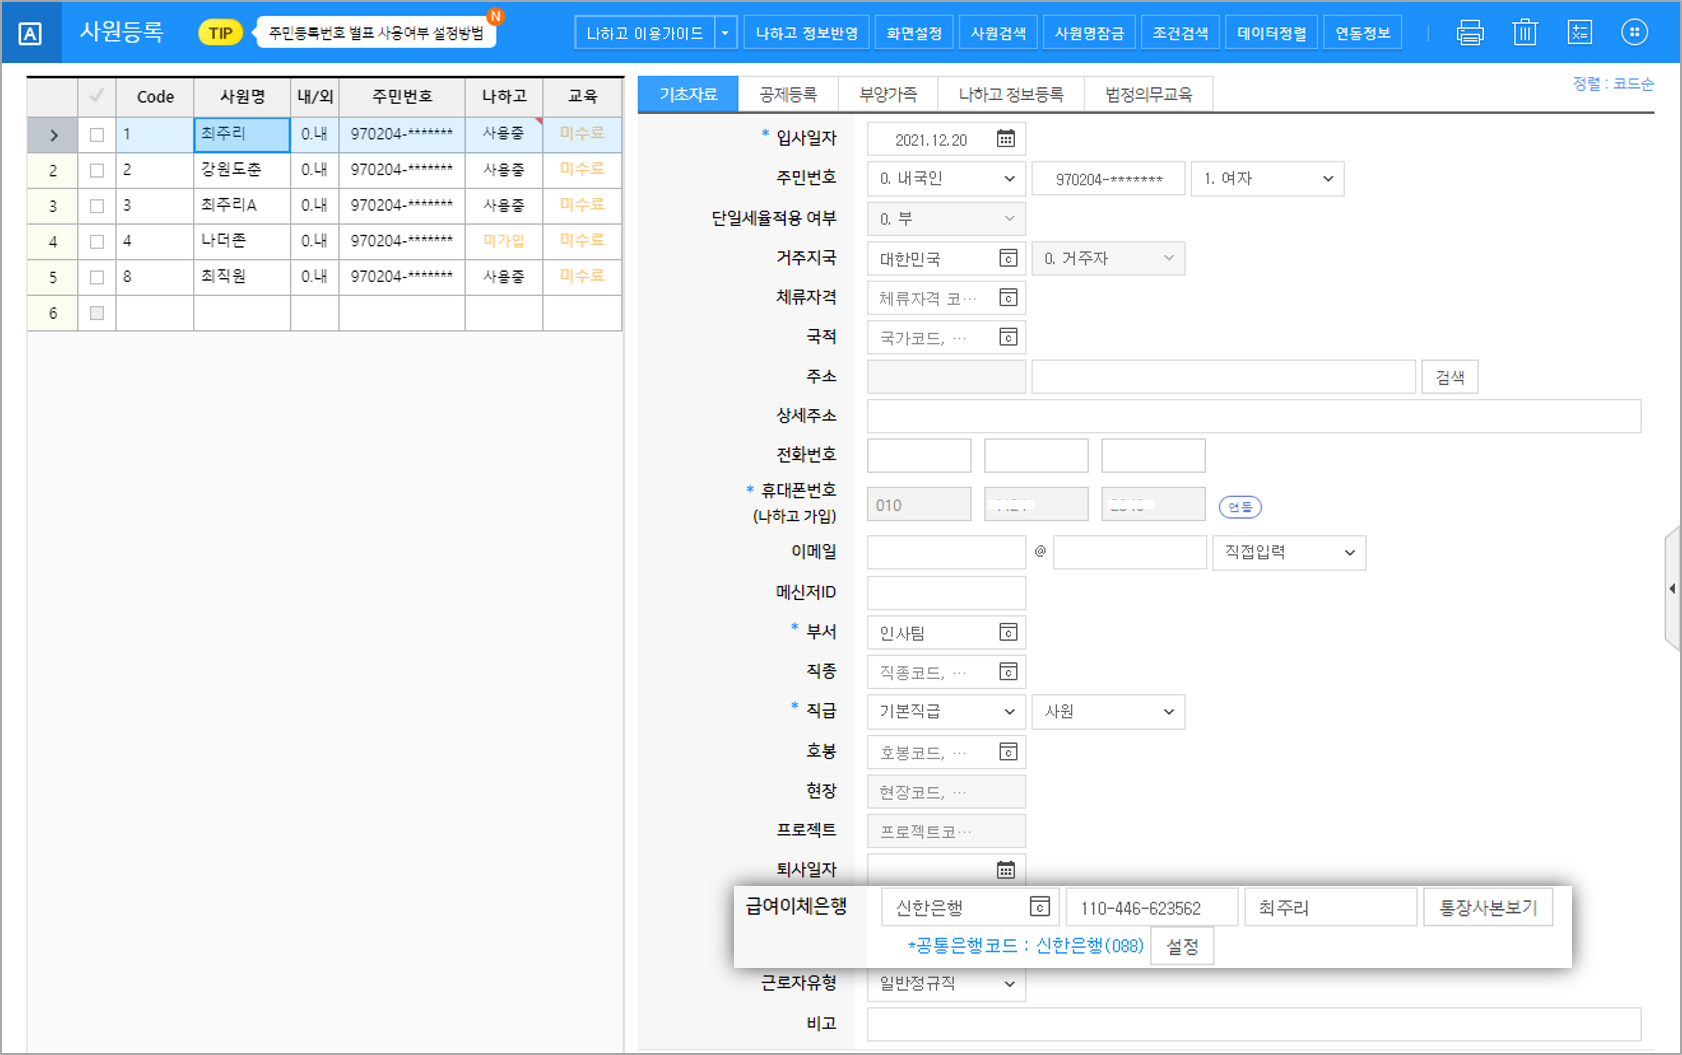Check the box in empty row 6
Image resolution: width=1682 pixels, height=1055 pixels.
tap(97, 313)
